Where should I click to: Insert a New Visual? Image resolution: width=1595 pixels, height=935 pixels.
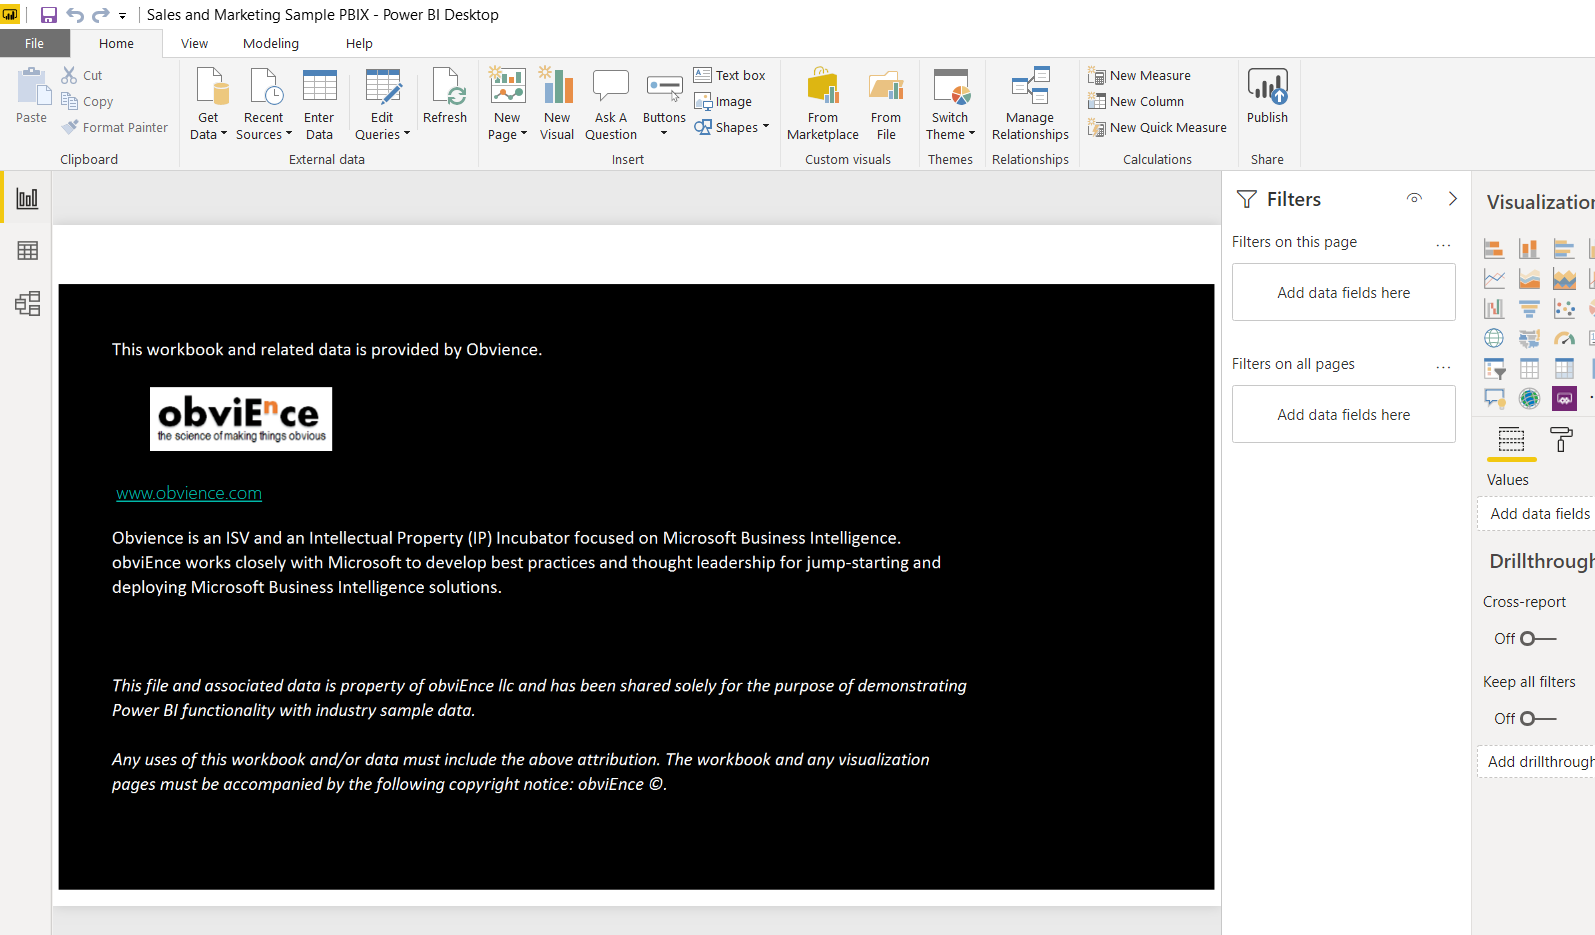pyautogui.click(x=557, y=104)
